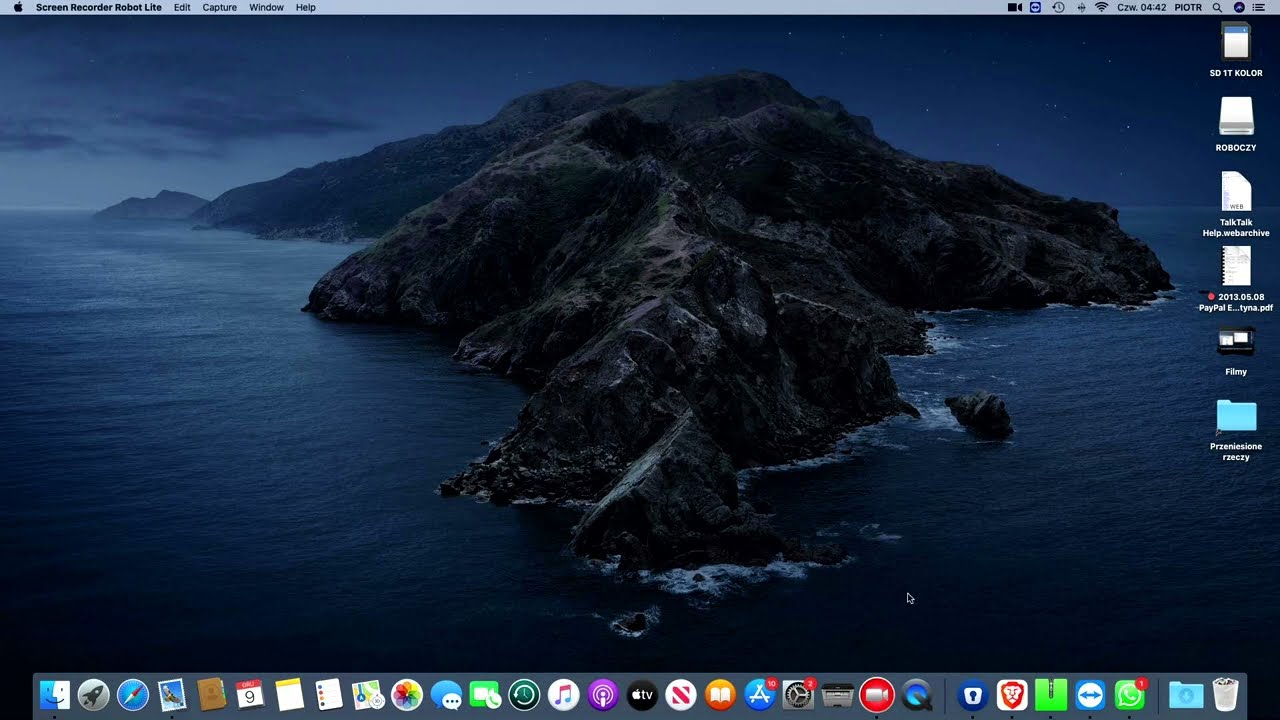1280x720 pixels.
Task: Open the Capture menu
Action: pyautogui.click(x=220, y=7)
